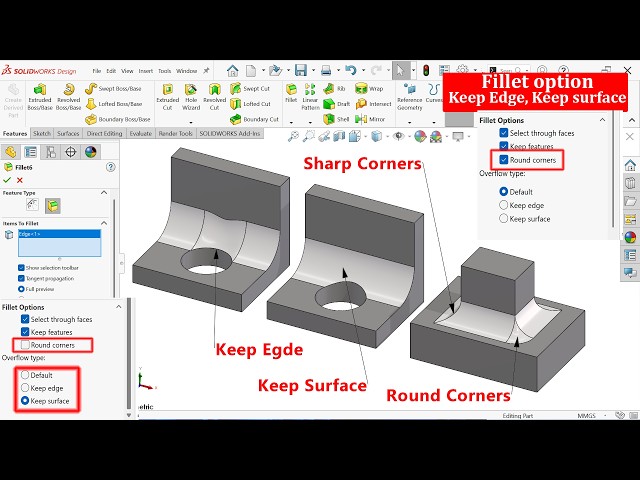Click the Edge<1> entry in selection box
The height and width of the screenshot is (480, 640).
(x=59, y=234)
